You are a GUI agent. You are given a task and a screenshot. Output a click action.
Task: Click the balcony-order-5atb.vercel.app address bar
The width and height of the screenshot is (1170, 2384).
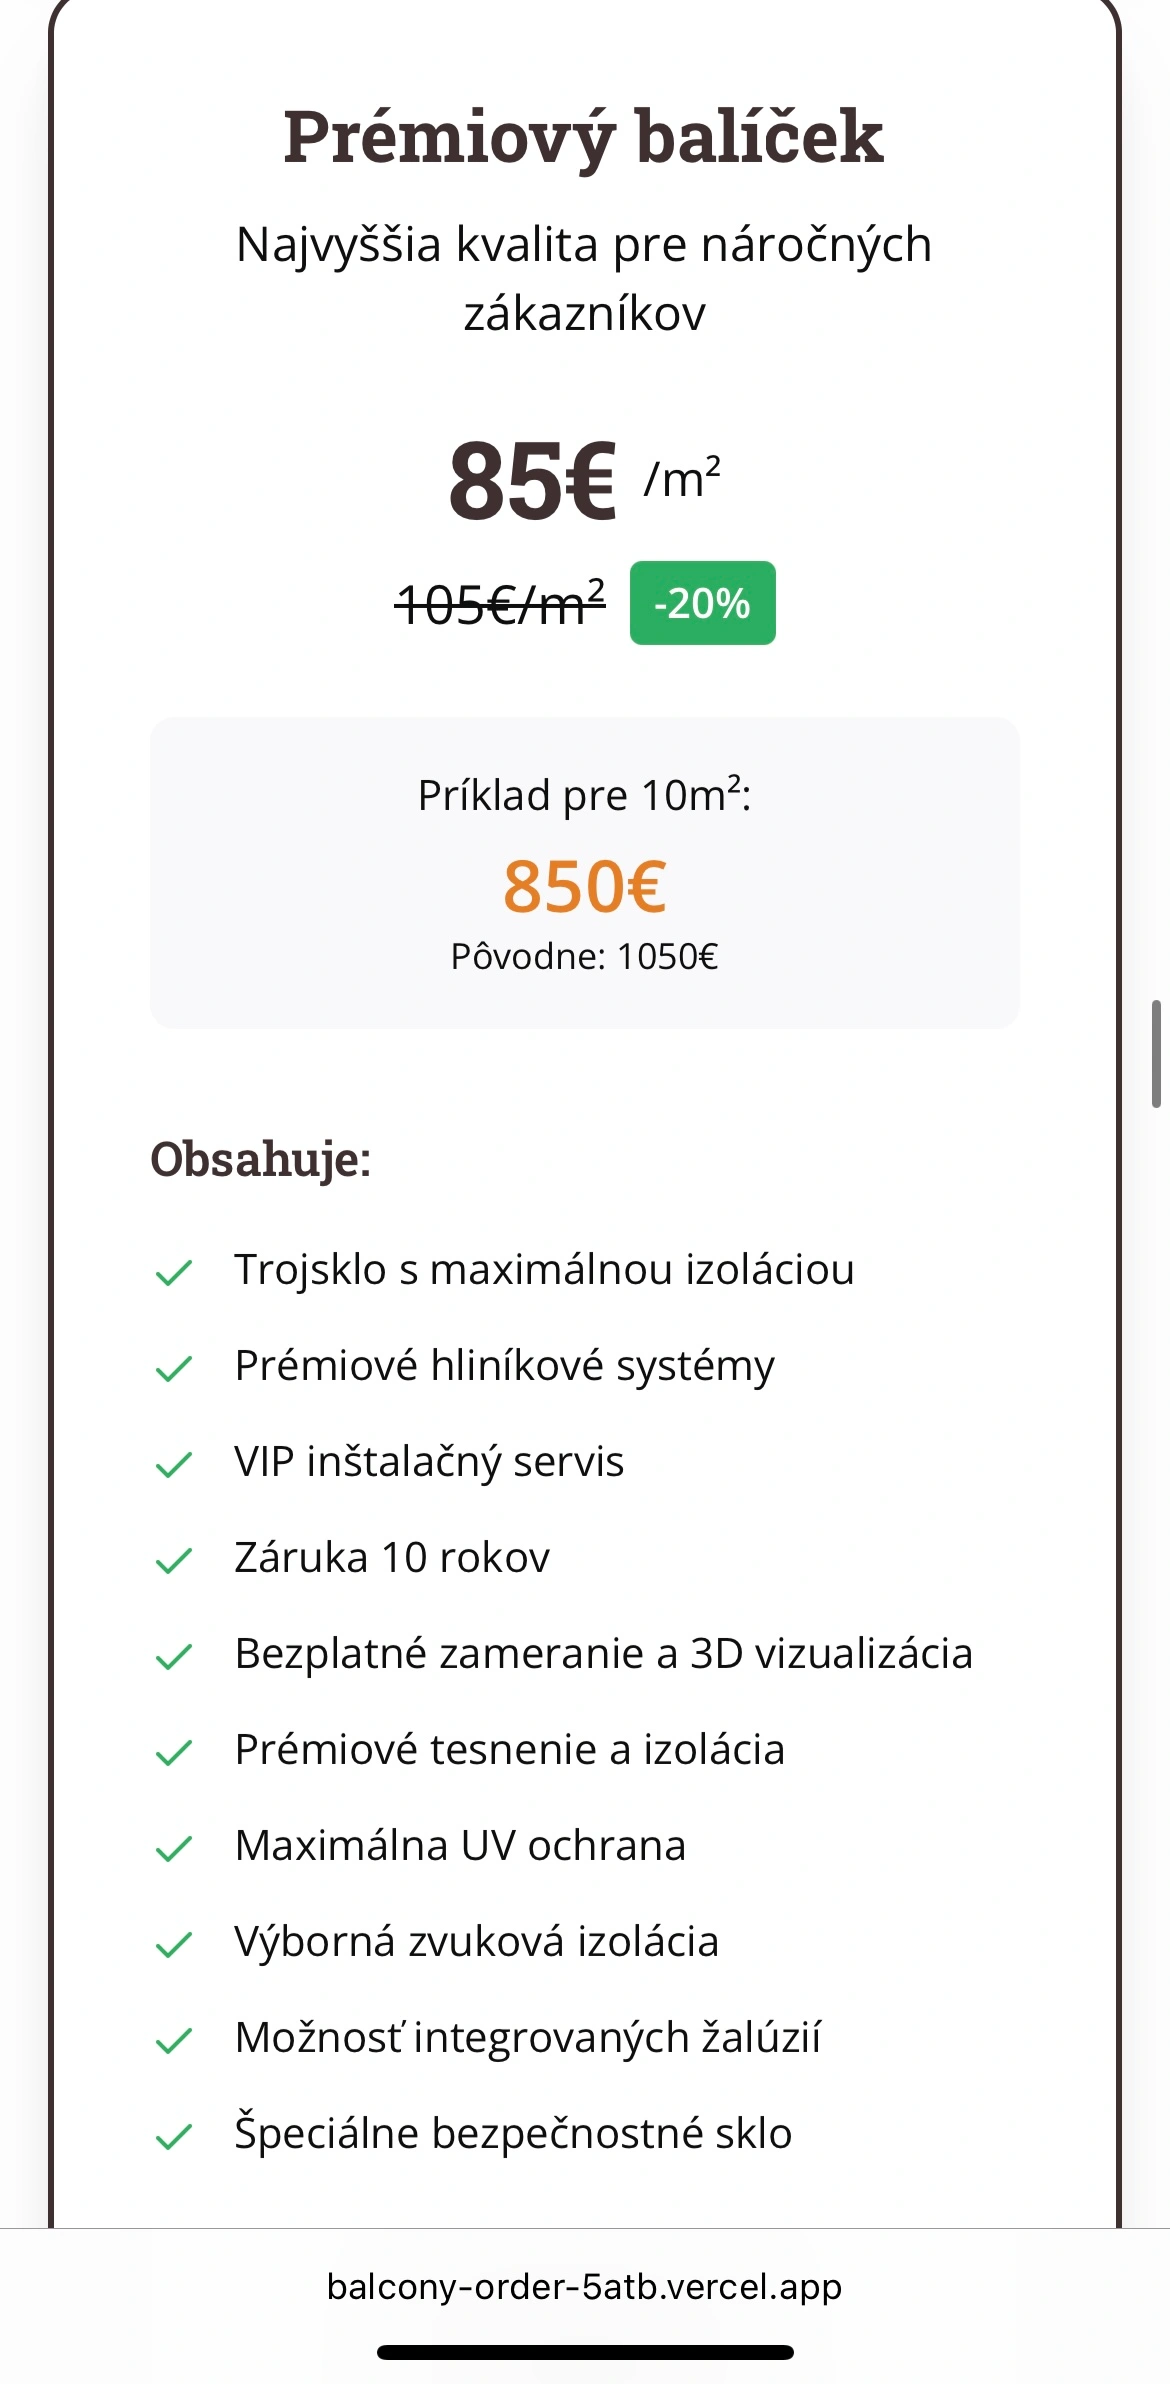584,2287
